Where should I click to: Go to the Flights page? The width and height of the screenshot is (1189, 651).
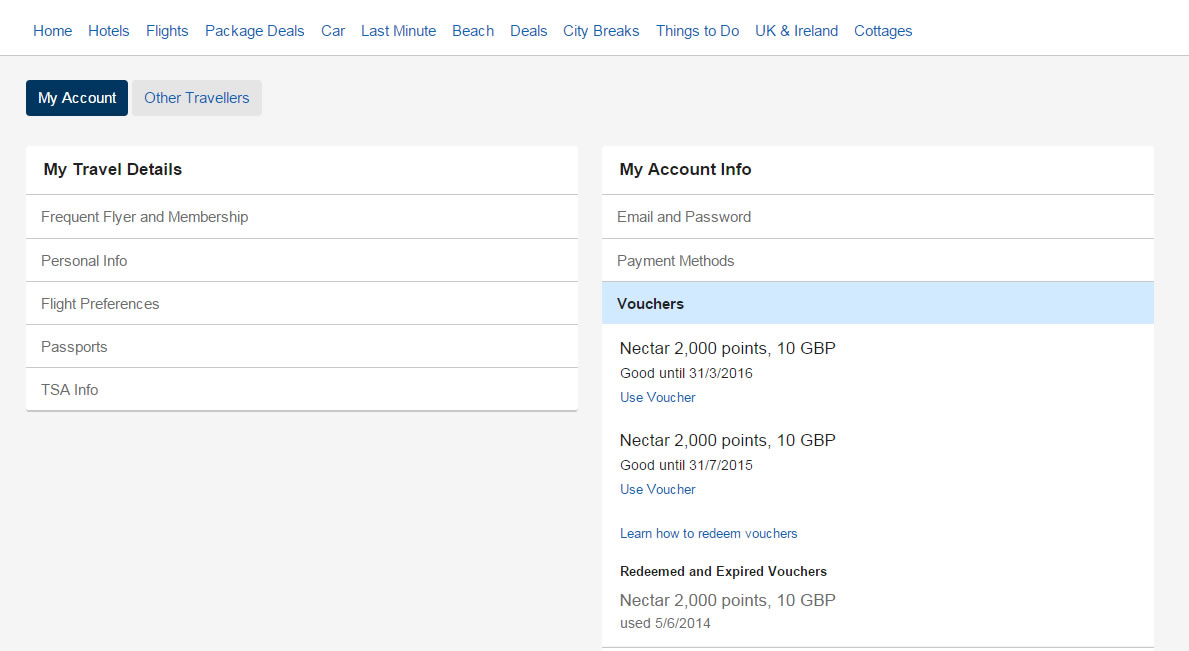(167, 31)
